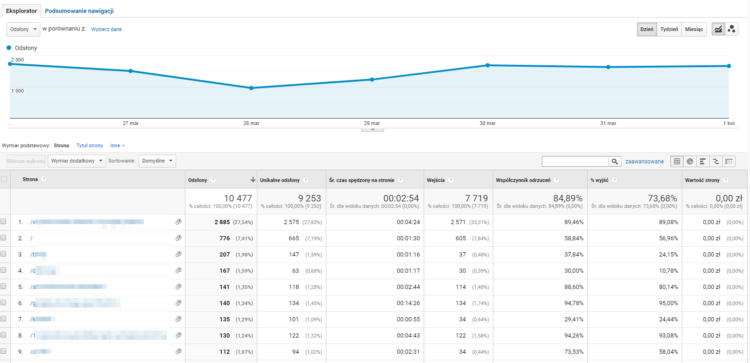
Task: Click the 29 mar data point on chart
Action: (372, 79)
